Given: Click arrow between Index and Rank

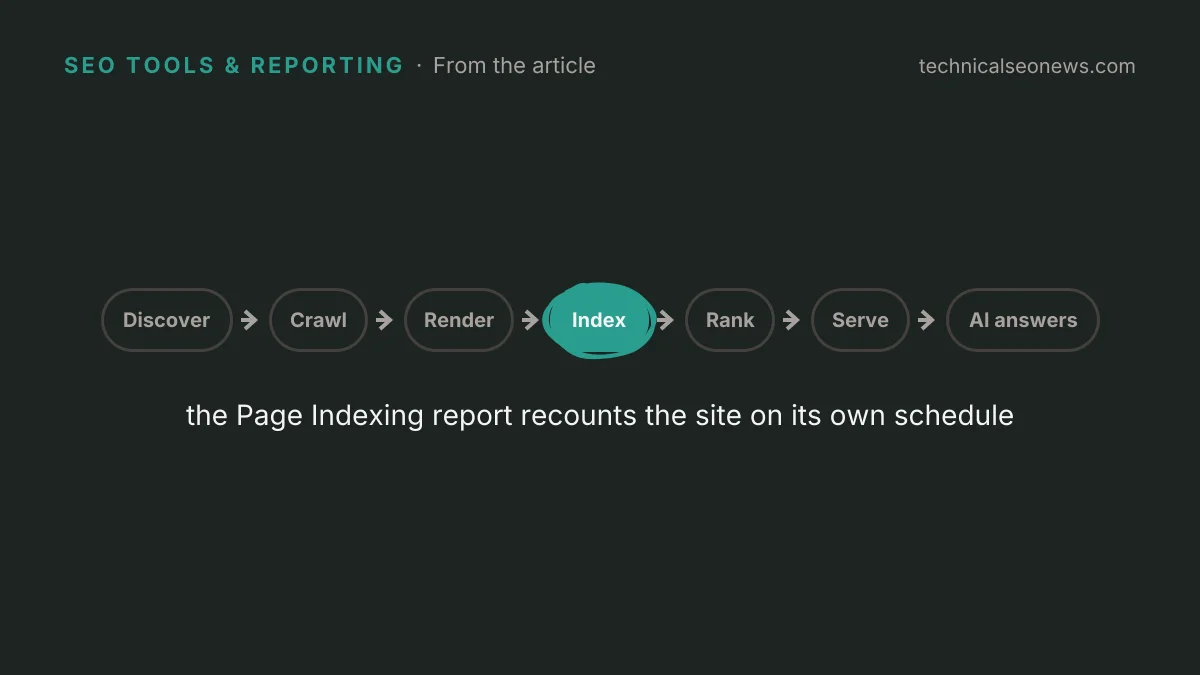Looking at the screenshot, I should click(665, 320).
